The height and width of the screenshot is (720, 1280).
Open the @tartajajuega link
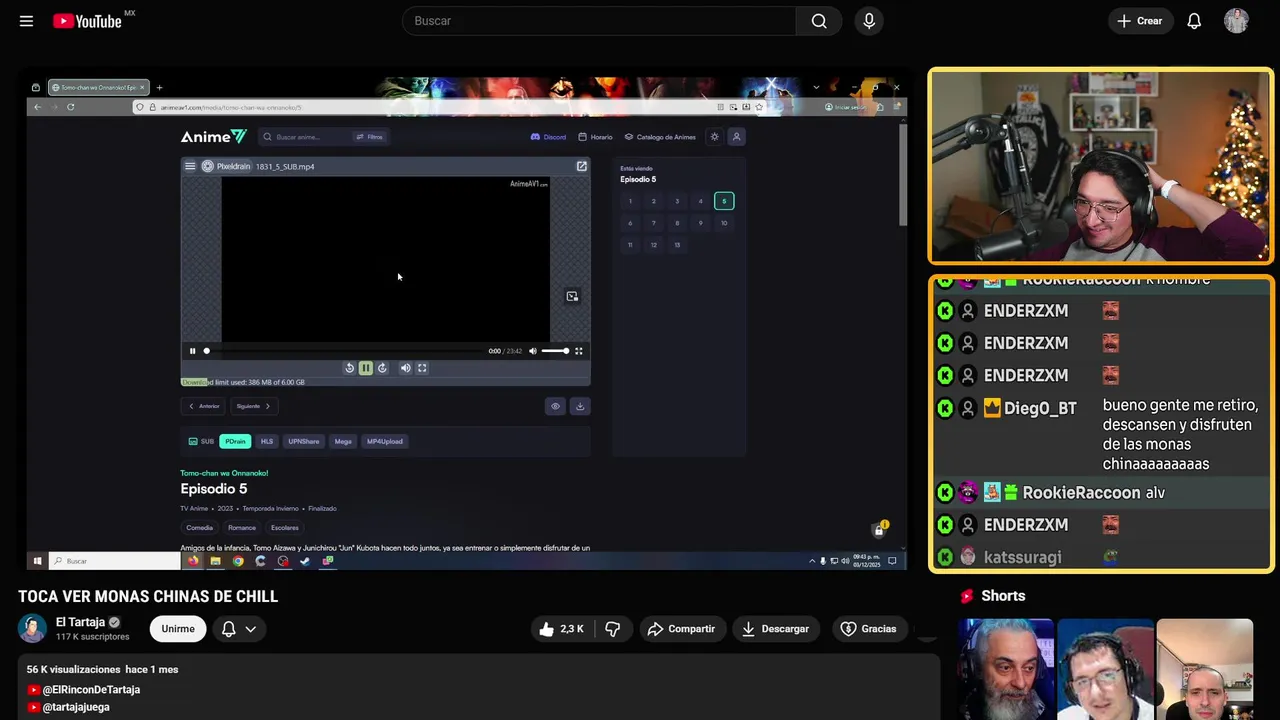(x=76, y=707)
